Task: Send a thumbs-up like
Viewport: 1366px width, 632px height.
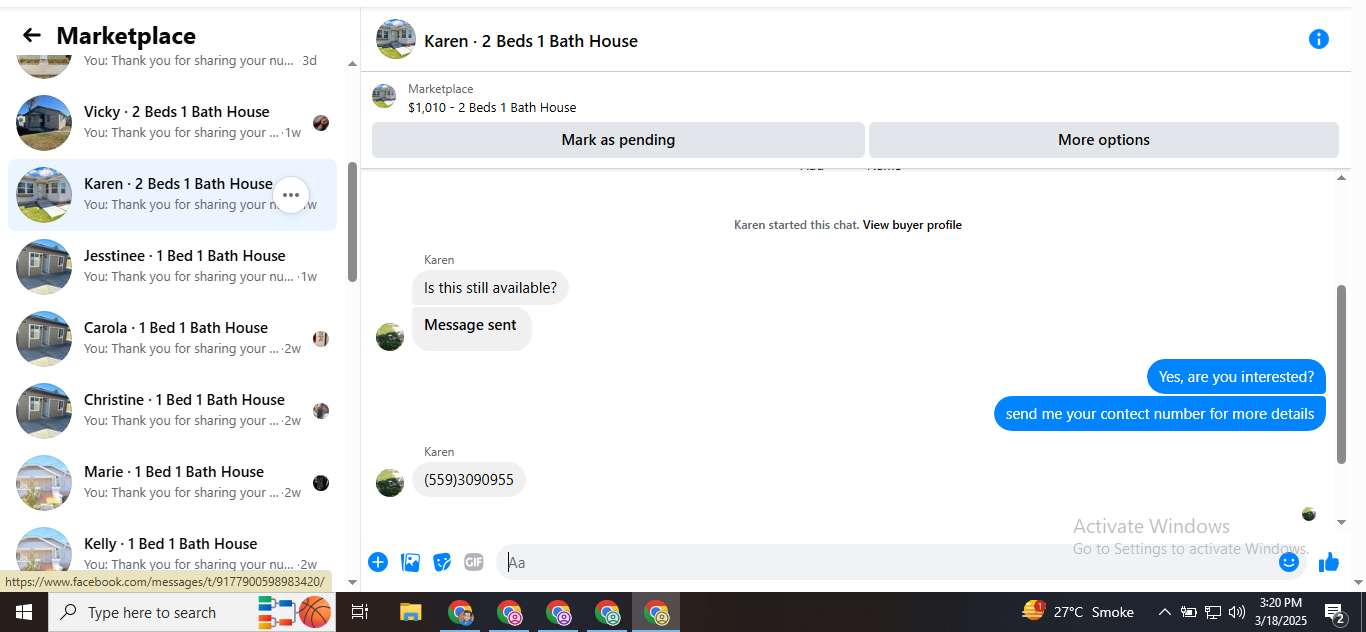Action: tap(1329, 562)
